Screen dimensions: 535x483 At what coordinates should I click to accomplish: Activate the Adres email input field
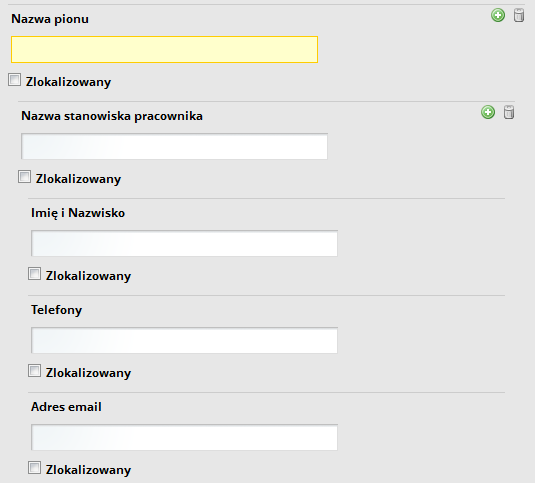184,437
